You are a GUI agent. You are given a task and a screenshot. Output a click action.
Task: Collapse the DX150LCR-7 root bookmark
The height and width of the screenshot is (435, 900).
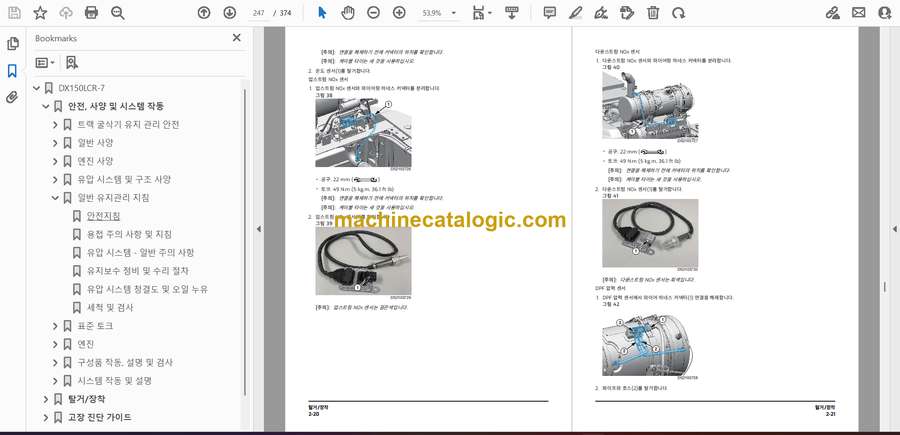click(37, 88)
